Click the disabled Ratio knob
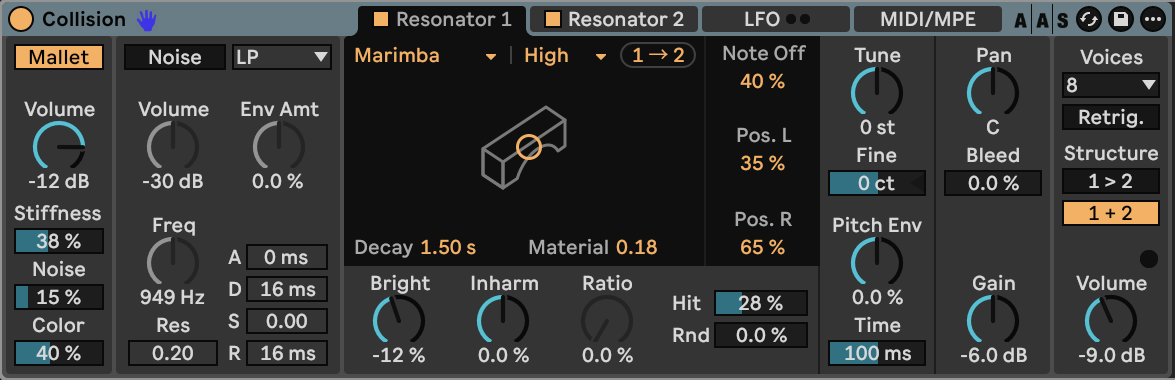 [608, 320]
